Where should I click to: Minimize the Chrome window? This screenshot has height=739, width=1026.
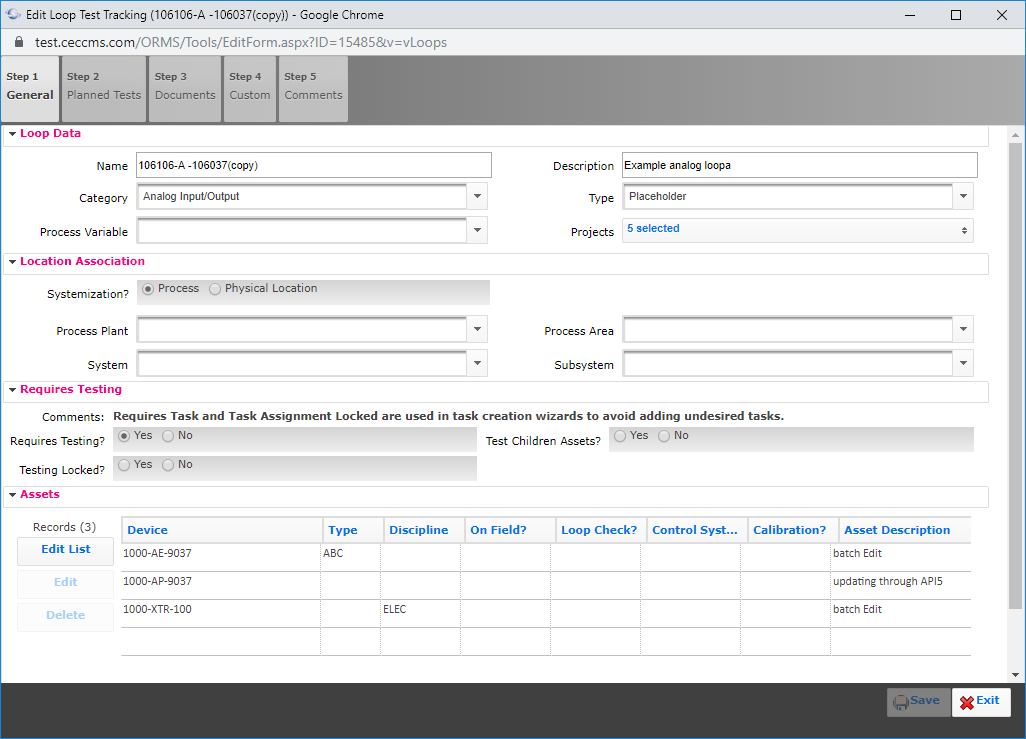point(910,14)
